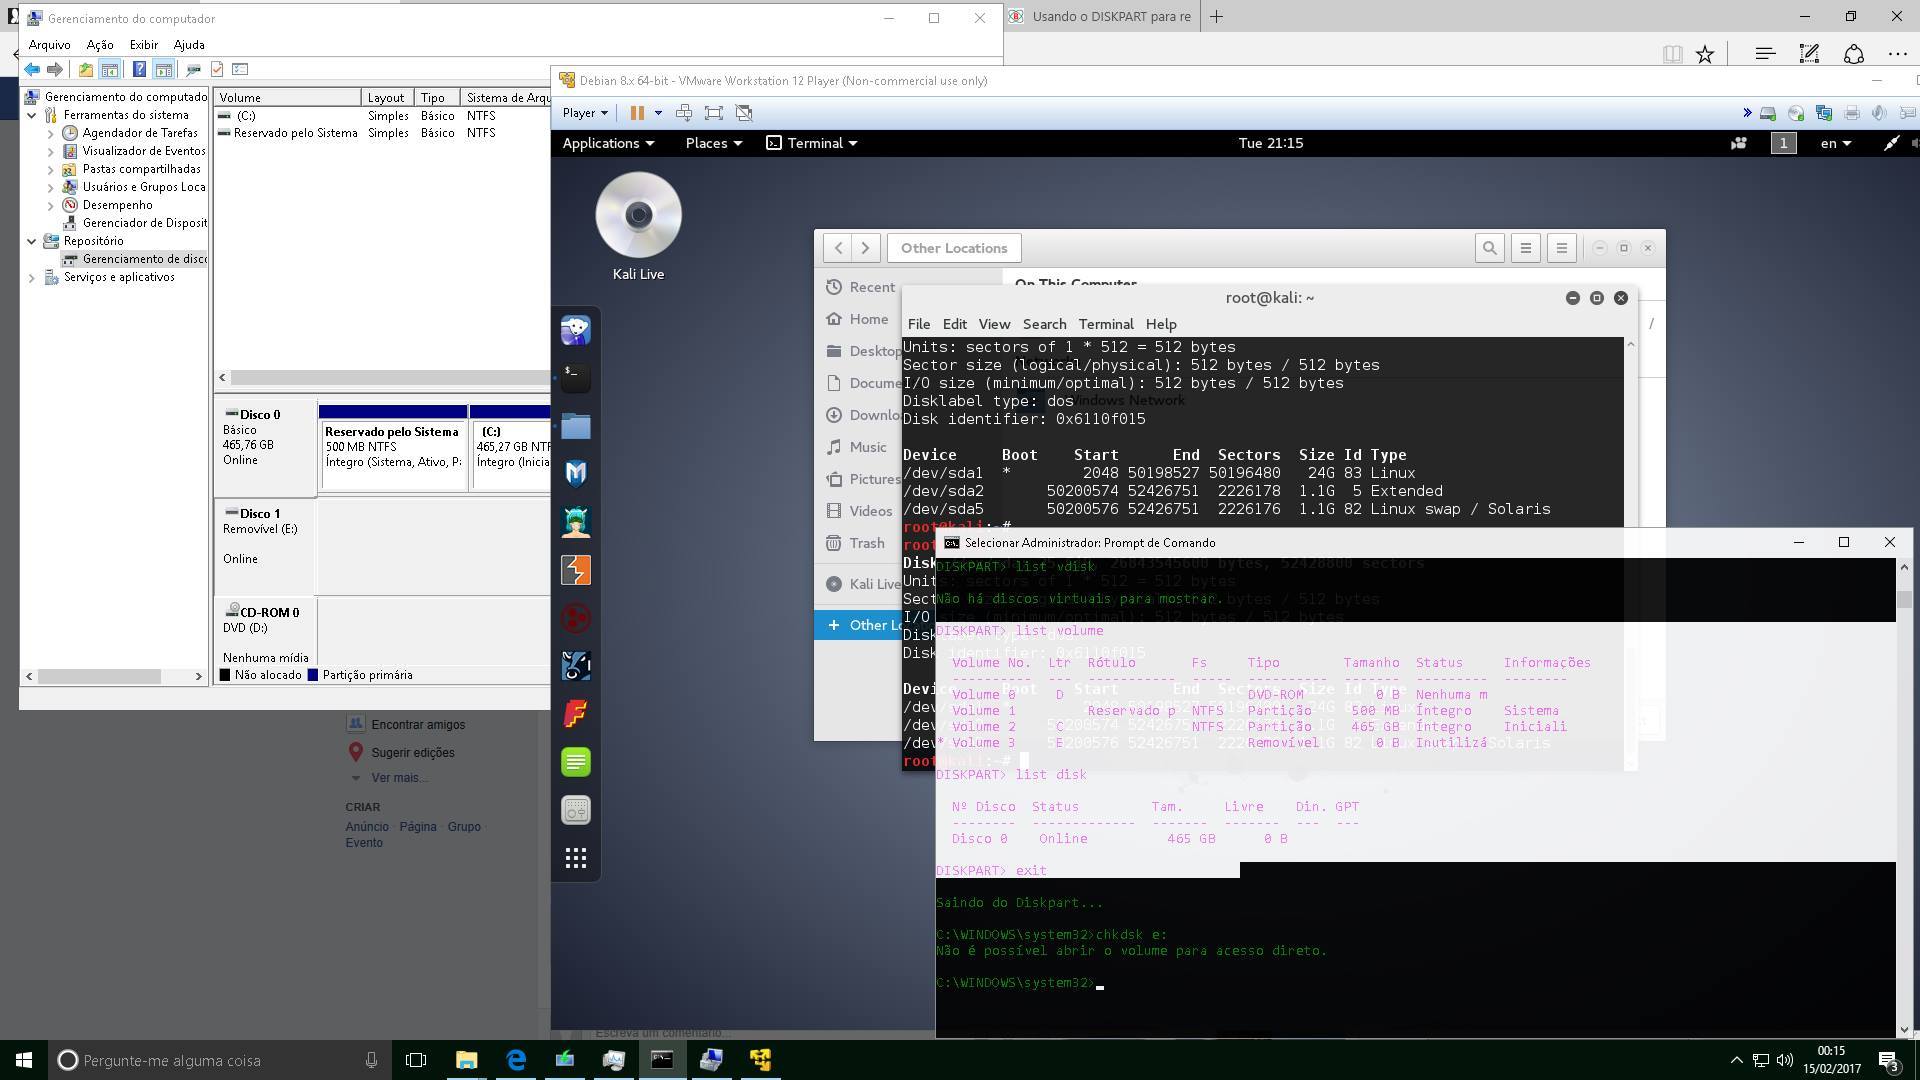This screenshot has width=1920, height=1080.
Task: Launch the red Maltego icon in the dock
Action: tap(576, 618)
